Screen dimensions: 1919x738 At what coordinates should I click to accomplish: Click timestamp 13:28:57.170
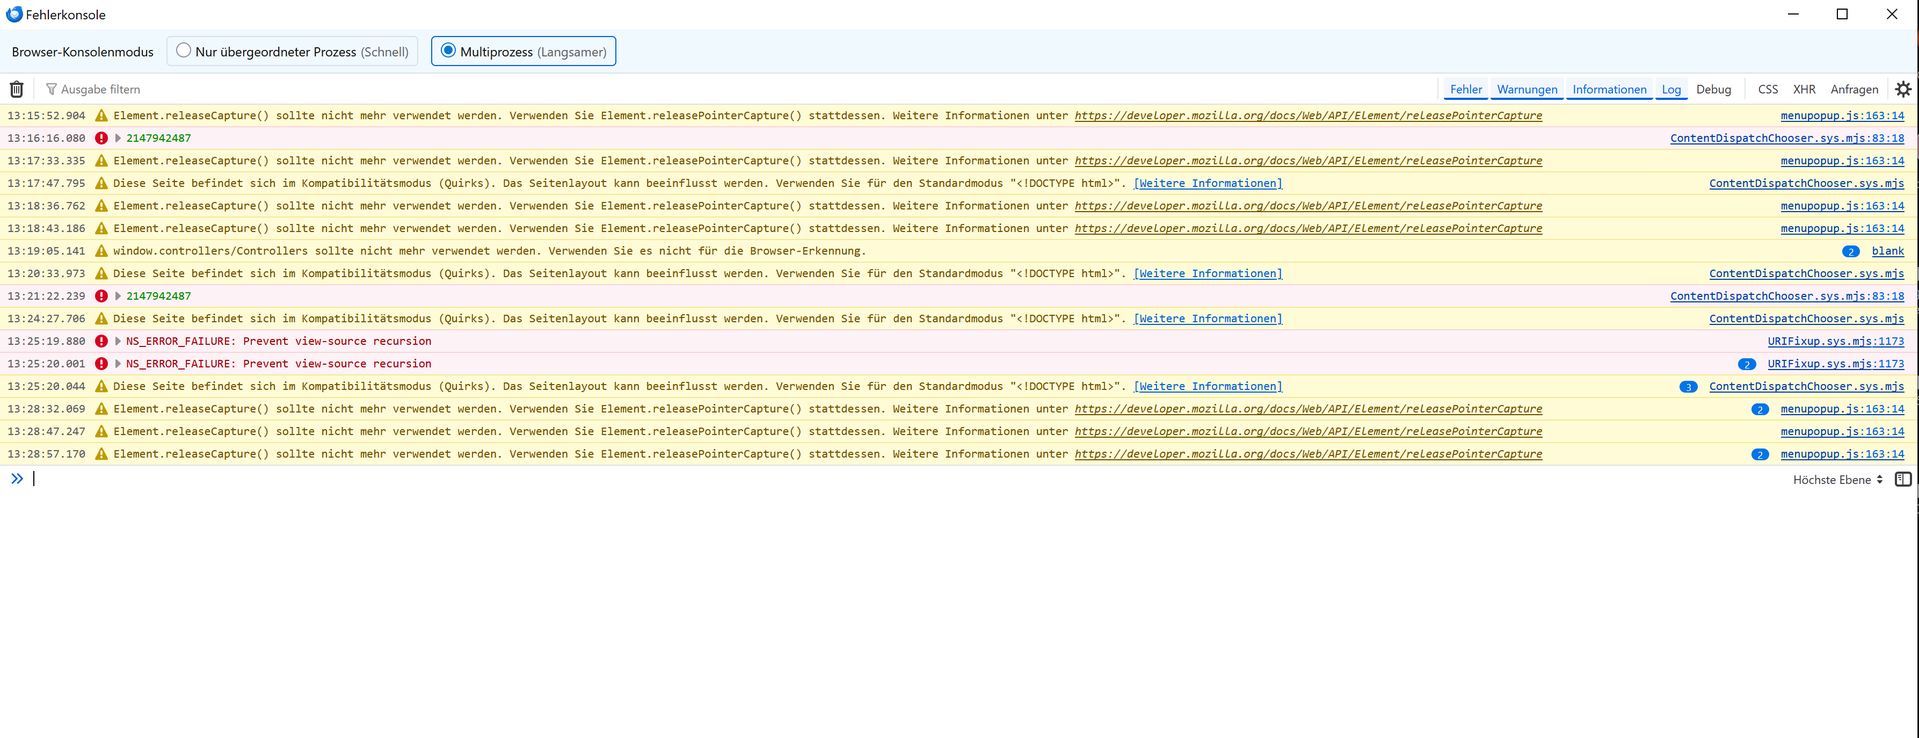pos(46,454)
